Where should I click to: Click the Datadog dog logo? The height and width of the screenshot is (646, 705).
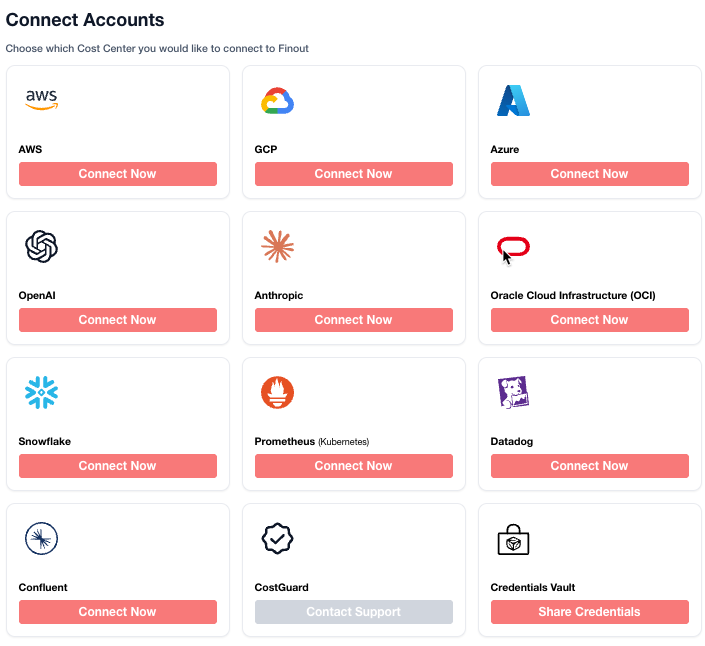click(x=513, y=392)
